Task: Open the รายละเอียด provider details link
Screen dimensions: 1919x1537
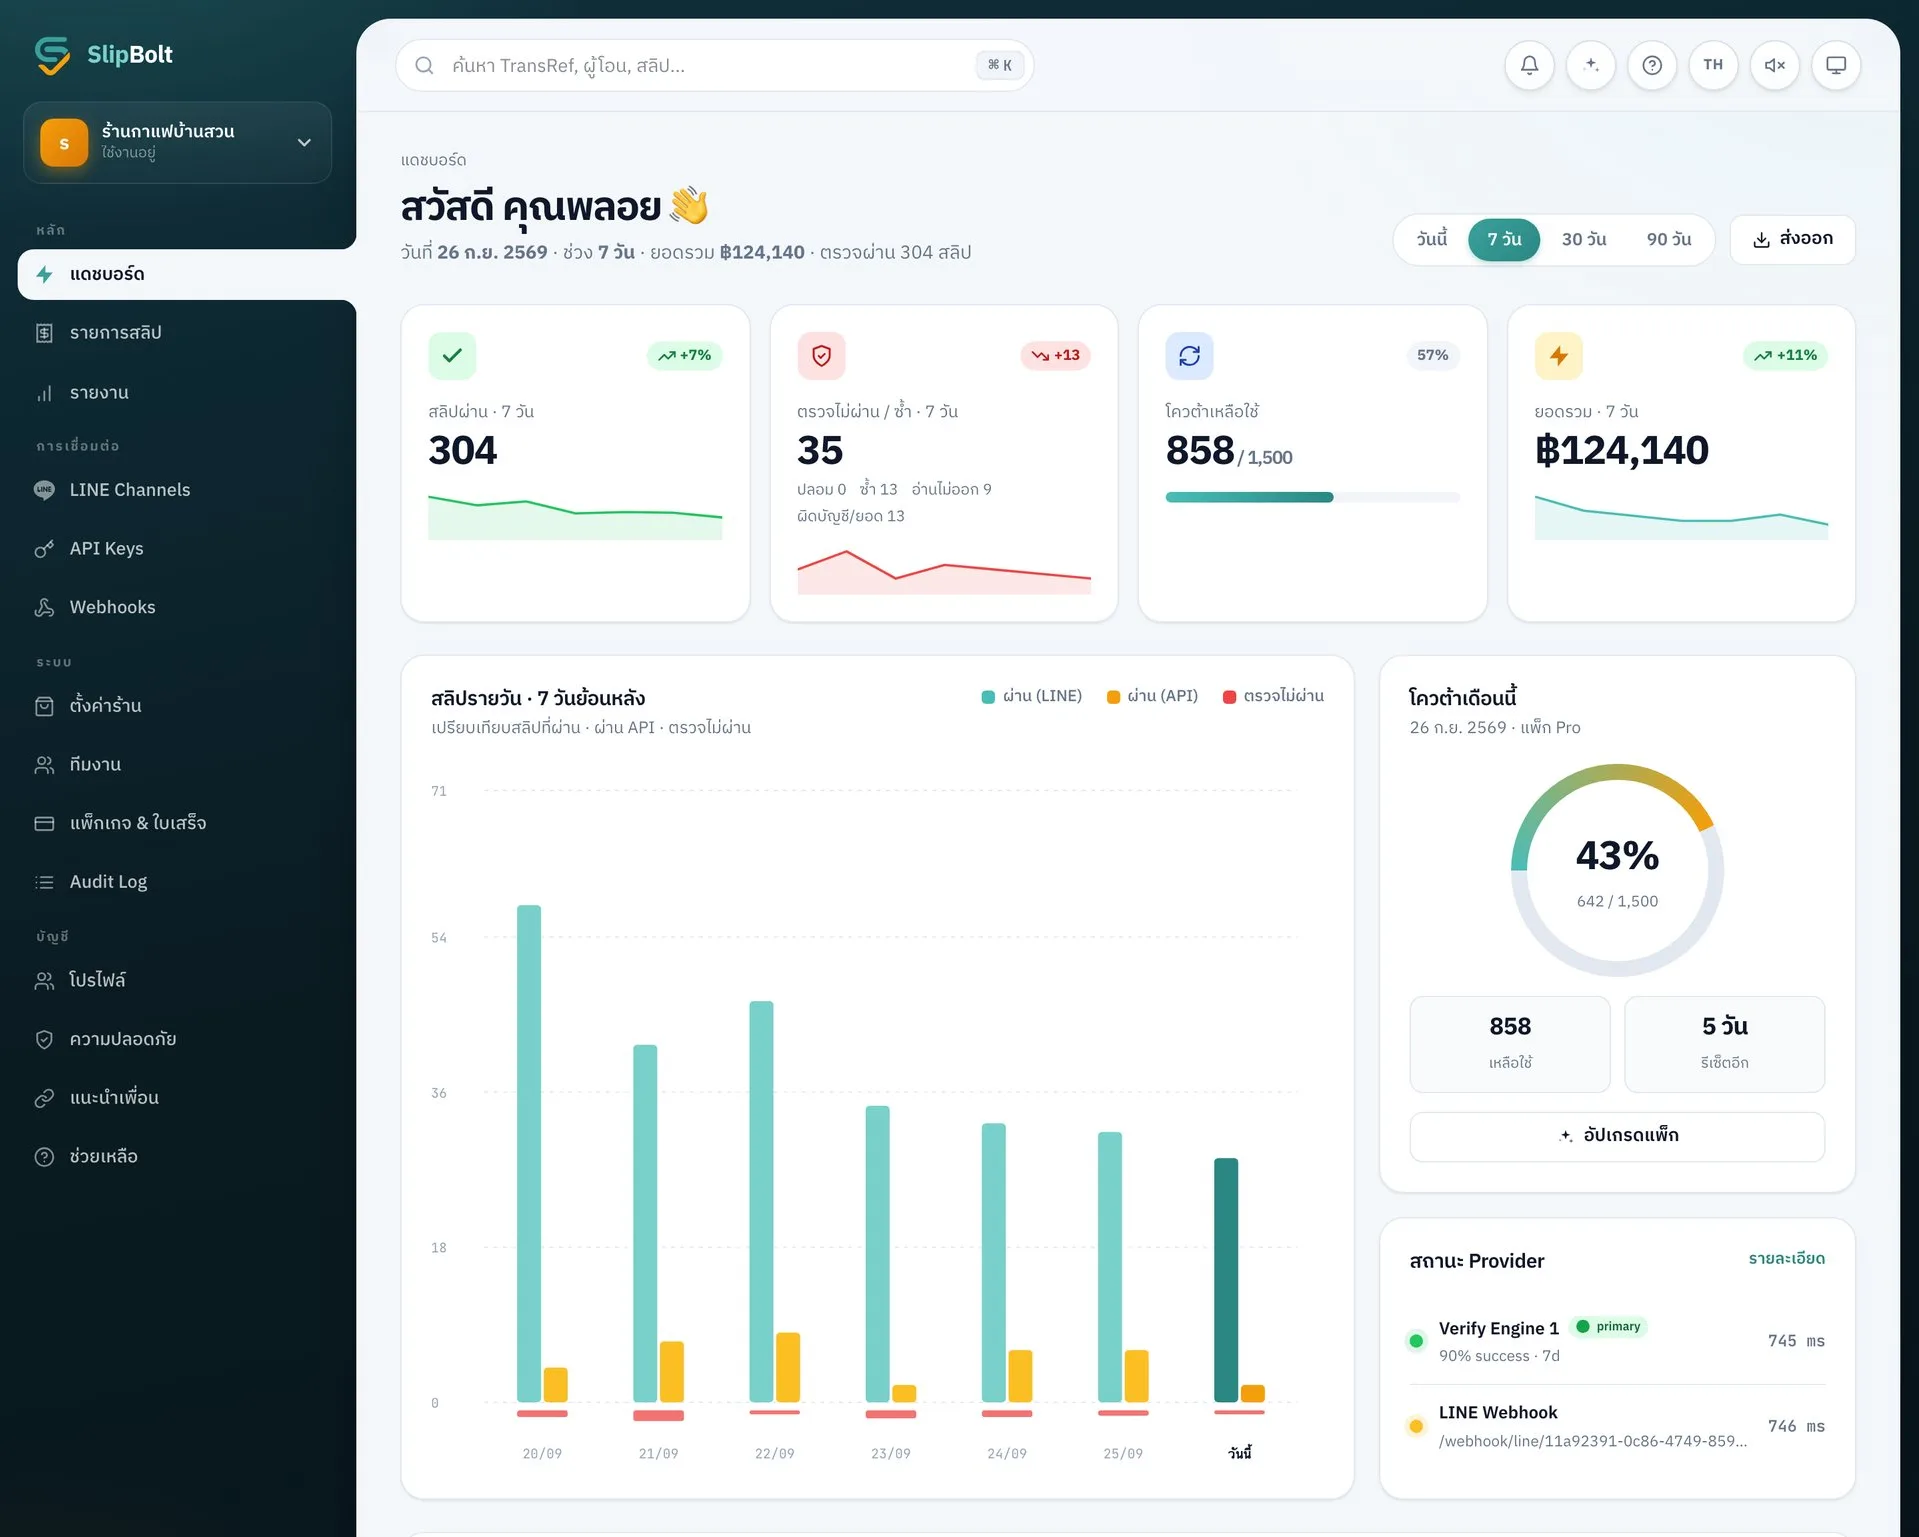Action: click(x=1786, y=1259)
